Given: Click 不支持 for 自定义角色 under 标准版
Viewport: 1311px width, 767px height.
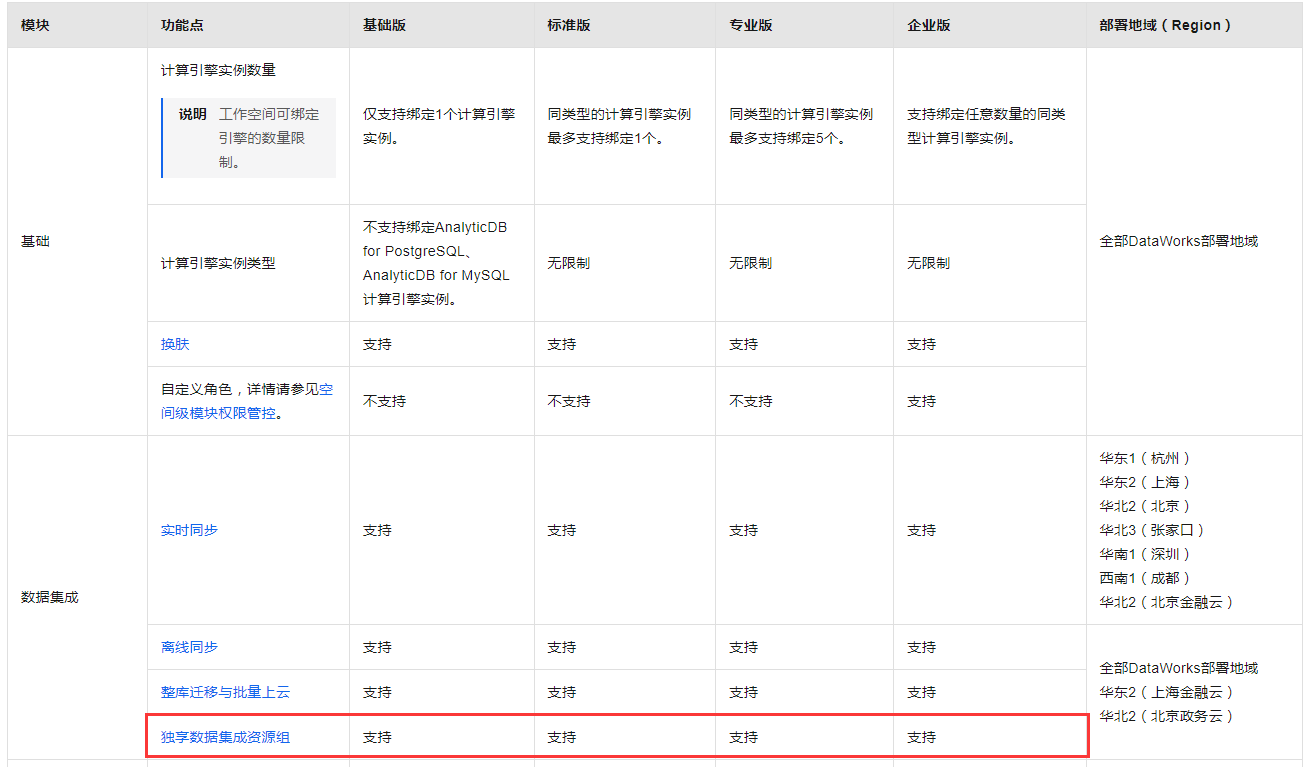Looking at the screenshot, I should (569, 401).
